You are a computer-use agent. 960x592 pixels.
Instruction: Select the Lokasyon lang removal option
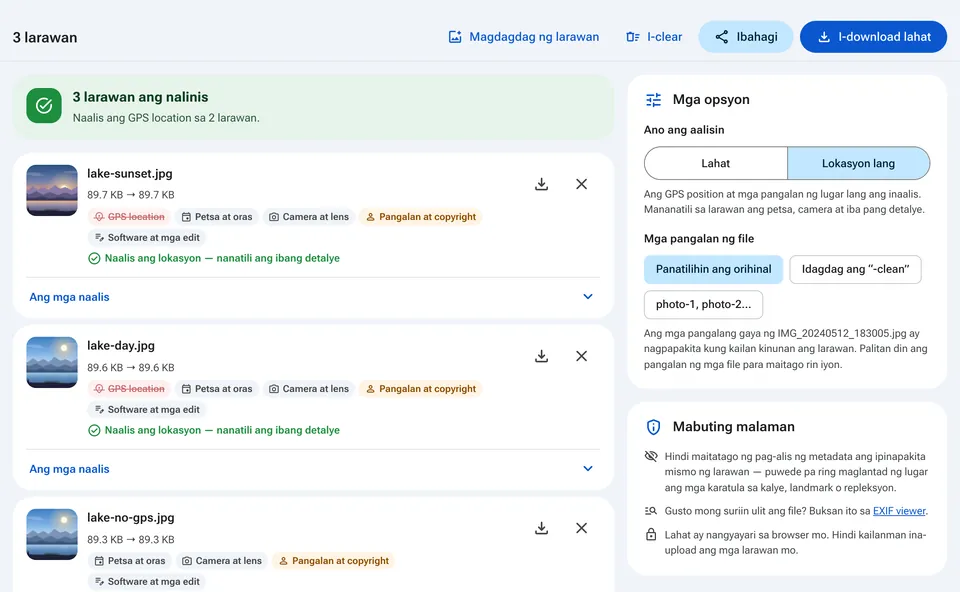(x=858, y=163)
